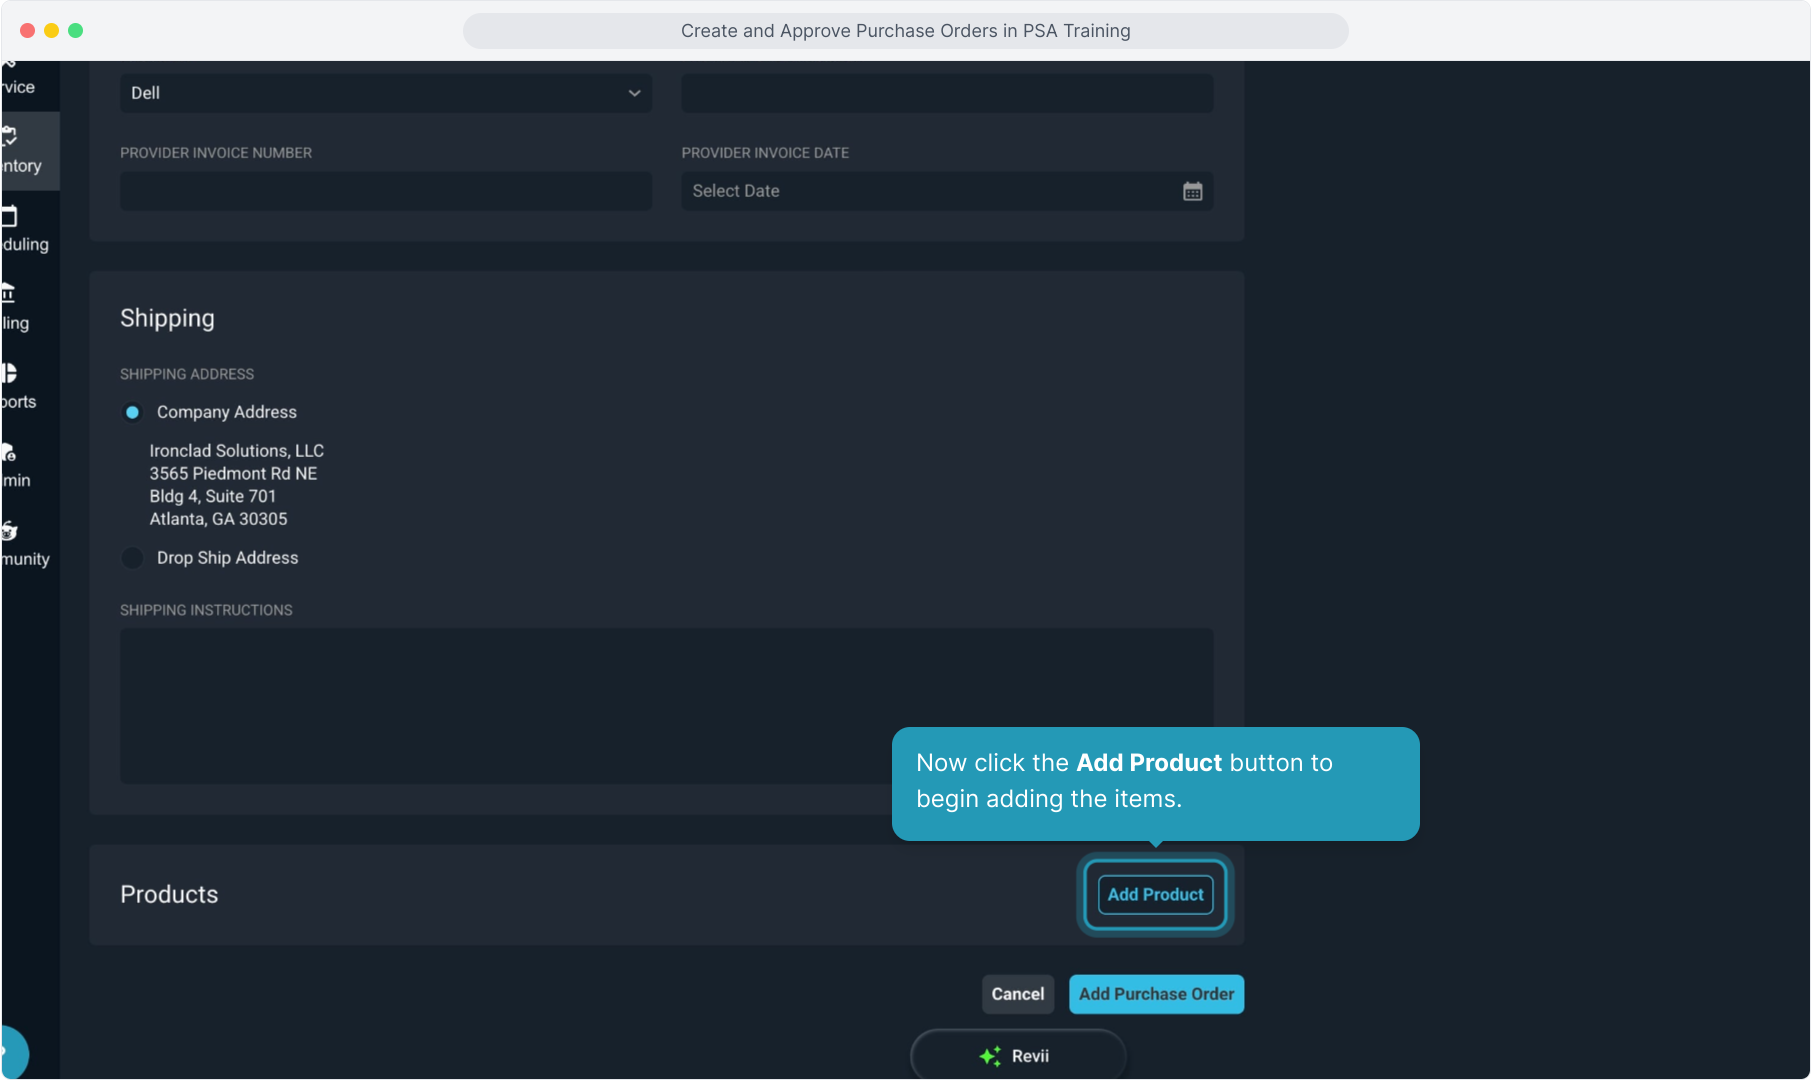Click into the Shipping Instructions text area
The image size is (1812, 1080).
(x=667, y=706)
